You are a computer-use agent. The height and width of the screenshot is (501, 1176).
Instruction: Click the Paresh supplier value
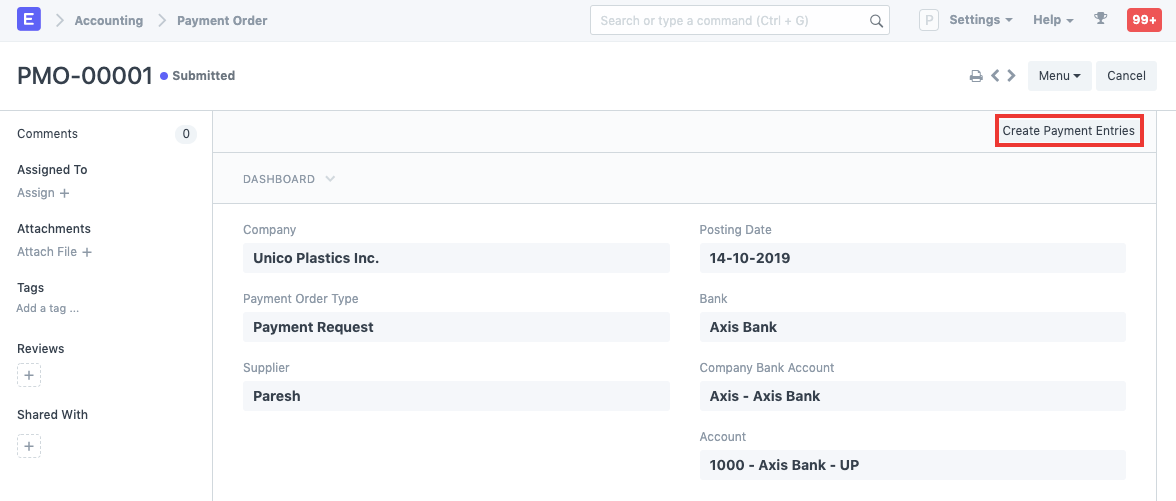tap(456, 396)
